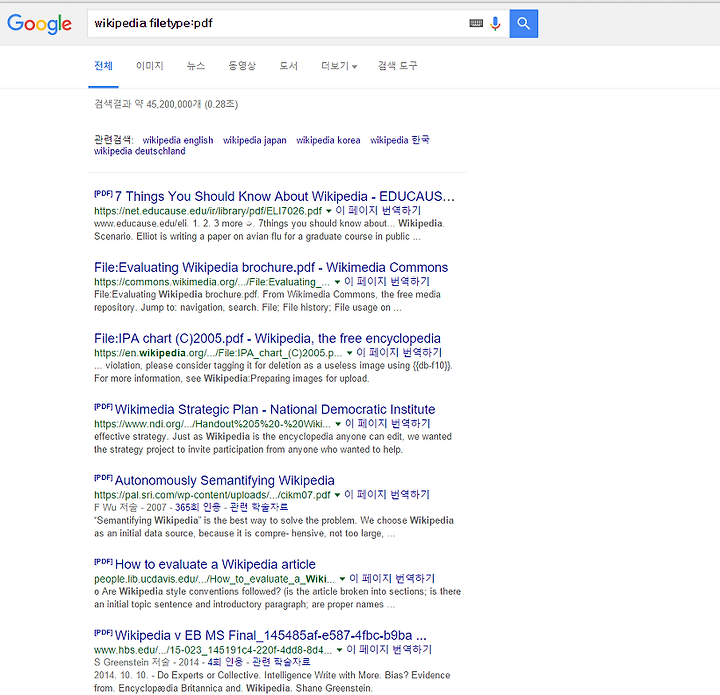
Task: Open Evaluating Wikipedia brochure.pdf result
Action: coord(271,267)
